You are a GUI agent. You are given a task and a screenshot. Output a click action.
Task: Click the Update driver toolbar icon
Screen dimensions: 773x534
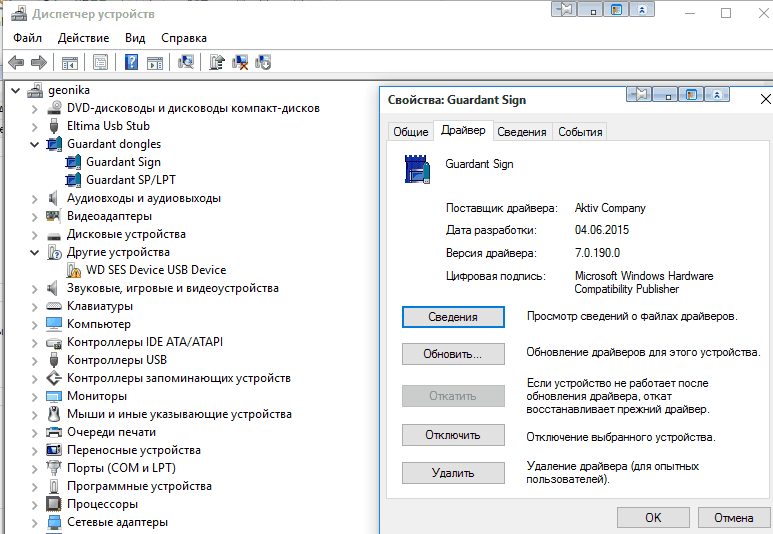[216, 62]
